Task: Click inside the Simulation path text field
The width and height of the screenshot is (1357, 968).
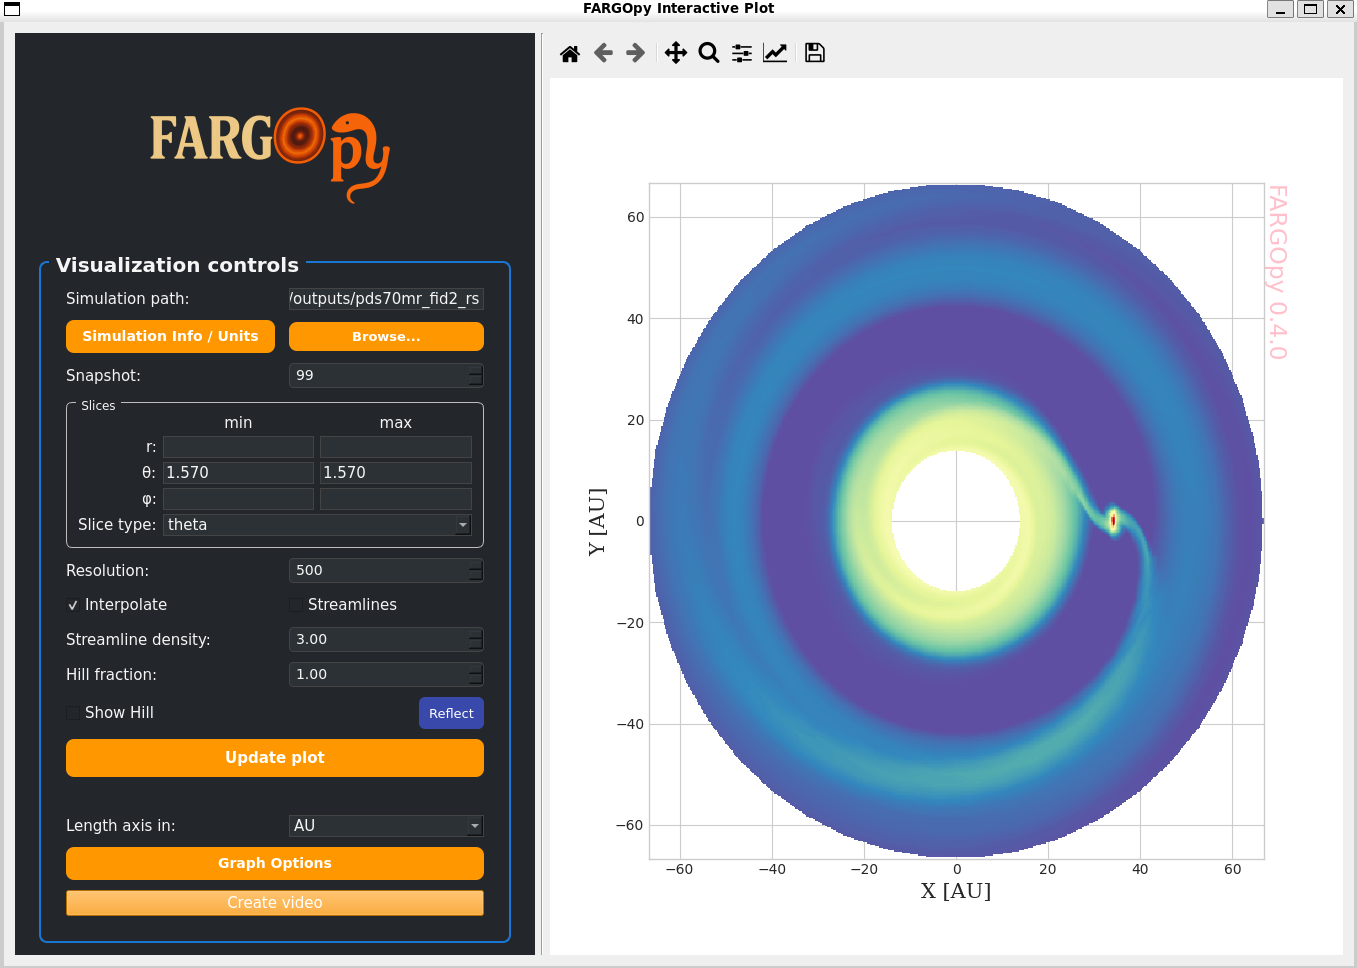Action: [x=386, y=298]
